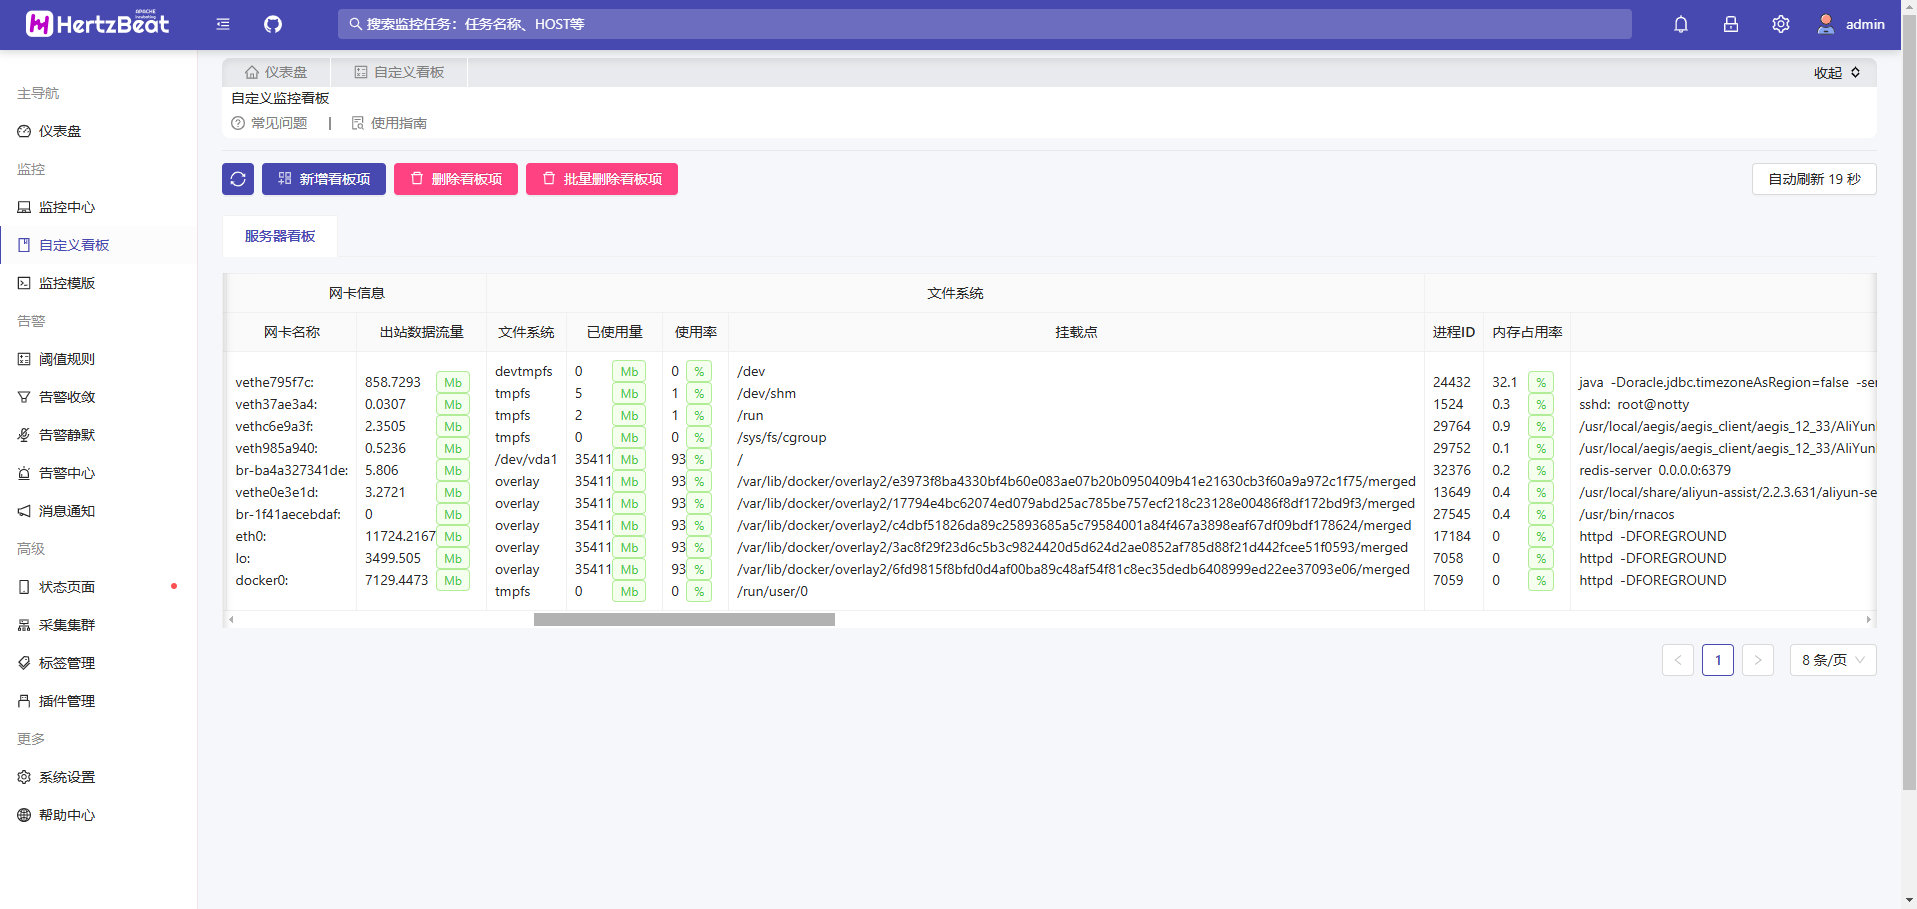Click the 内存占用率 column header
The width and height of the screenshot is (1917, 909).
pos(1527,332)
